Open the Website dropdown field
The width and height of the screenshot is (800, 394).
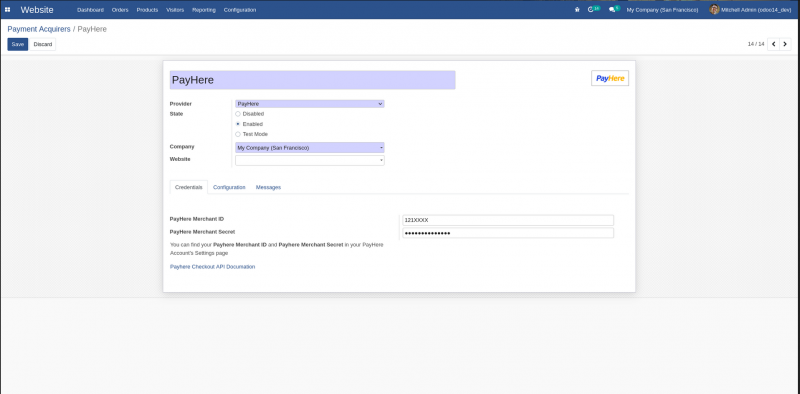coord(310,160)
